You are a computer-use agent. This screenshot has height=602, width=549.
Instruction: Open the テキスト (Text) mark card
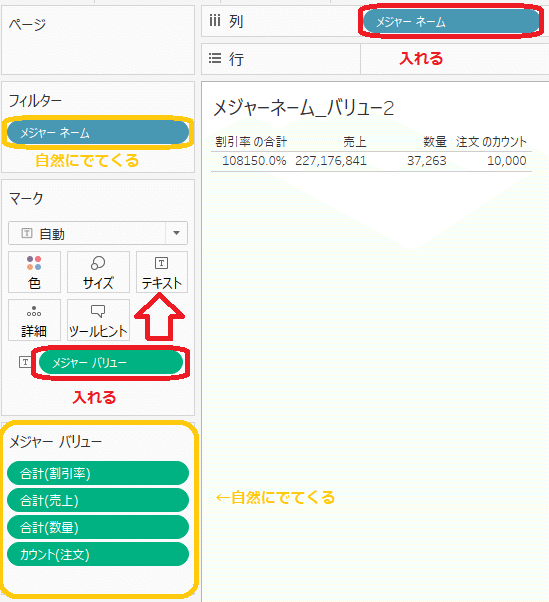click(x=162, y=272)
